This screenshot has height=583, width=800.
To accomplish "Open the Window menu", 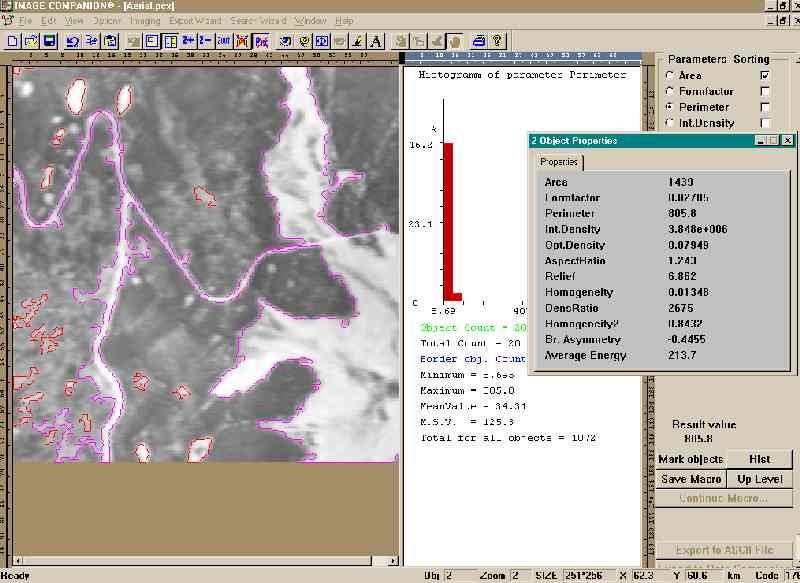I will pyautogui.click(x=310, y=20).
